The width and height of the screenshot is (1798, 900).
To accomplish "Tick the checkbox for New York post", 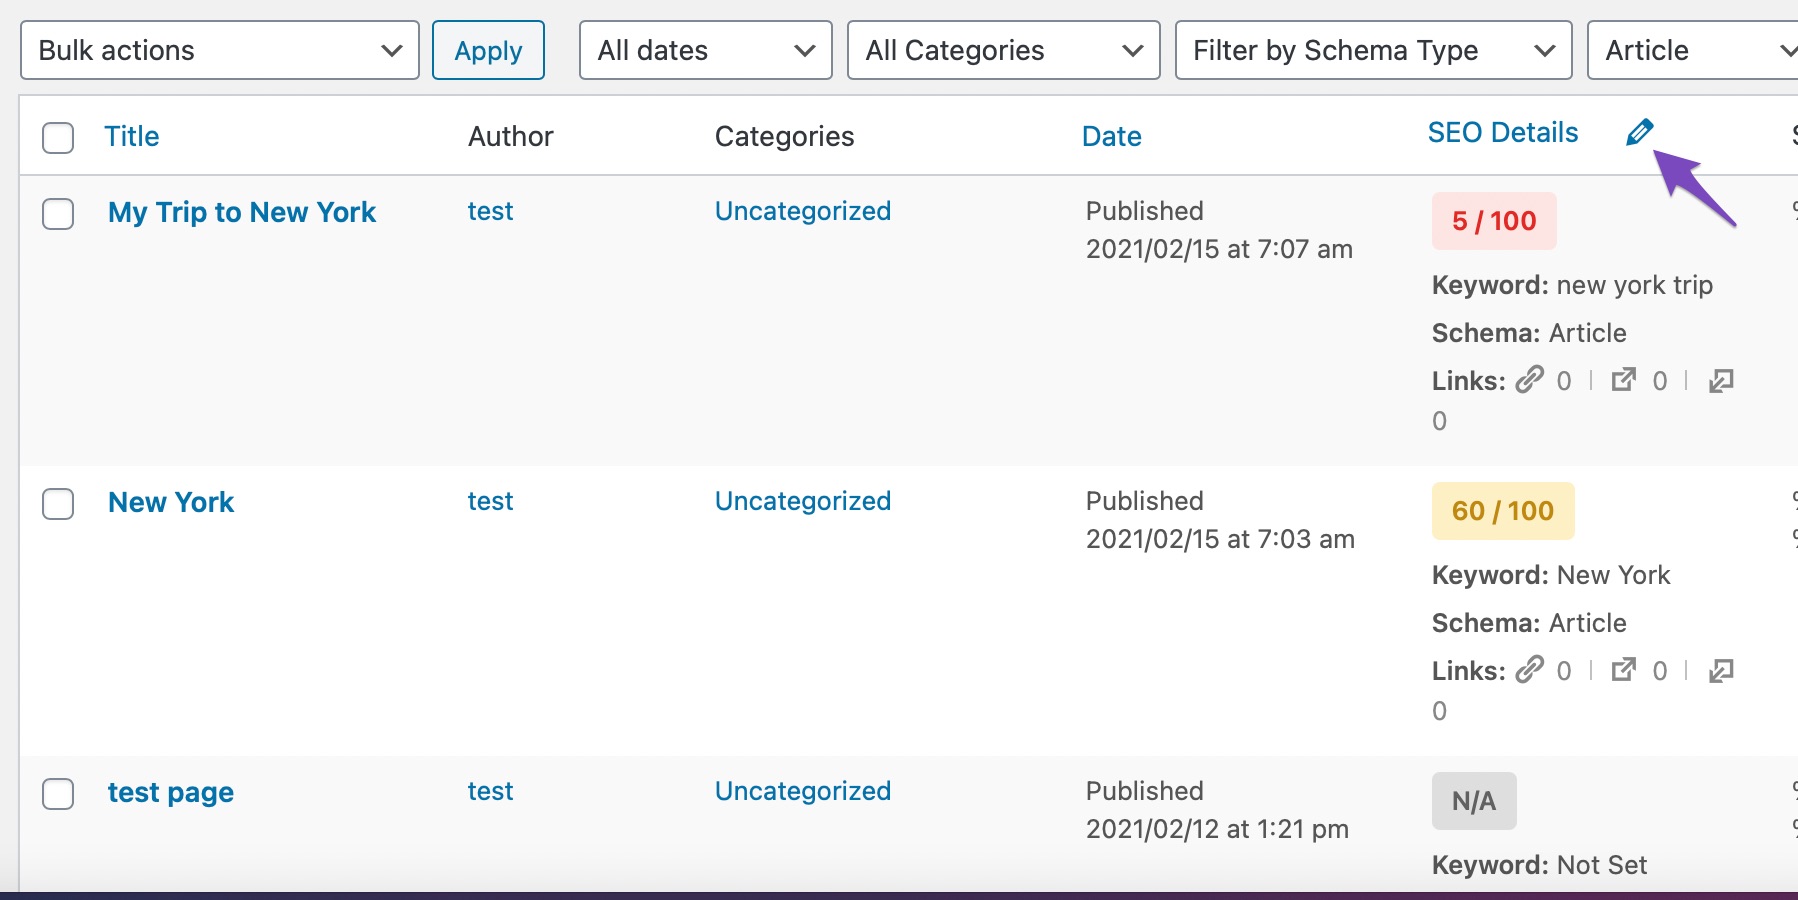I will pos(58,503).
